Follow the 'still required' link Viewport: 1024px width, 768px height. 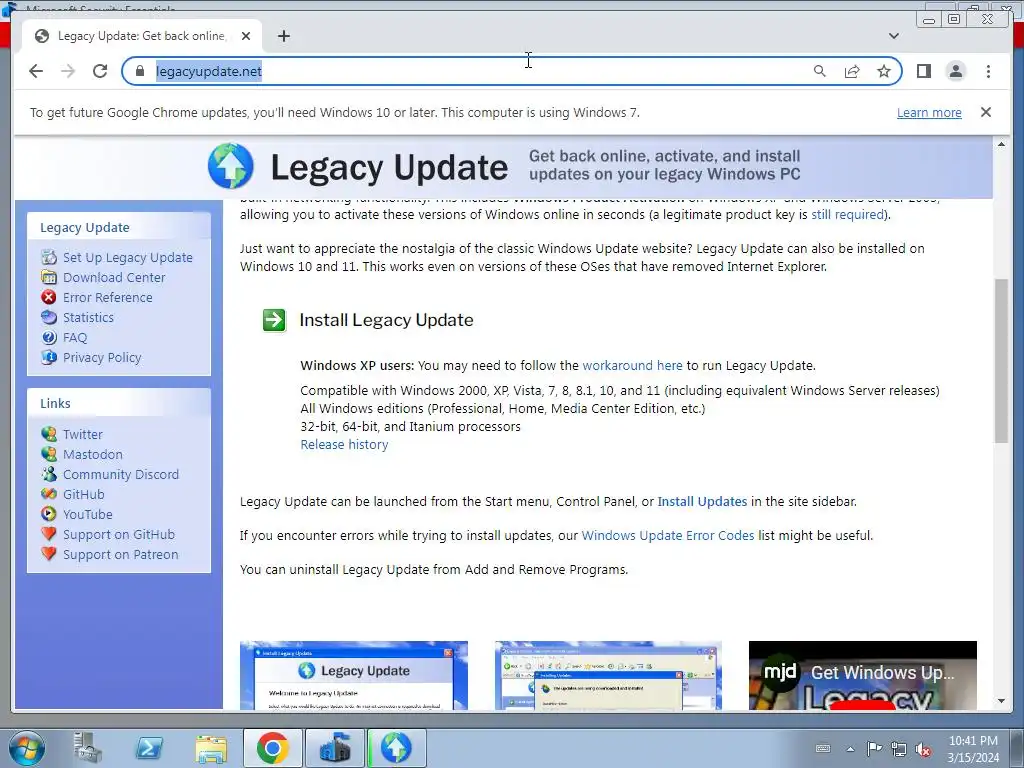pyautogui.click(x=847, y=214)
